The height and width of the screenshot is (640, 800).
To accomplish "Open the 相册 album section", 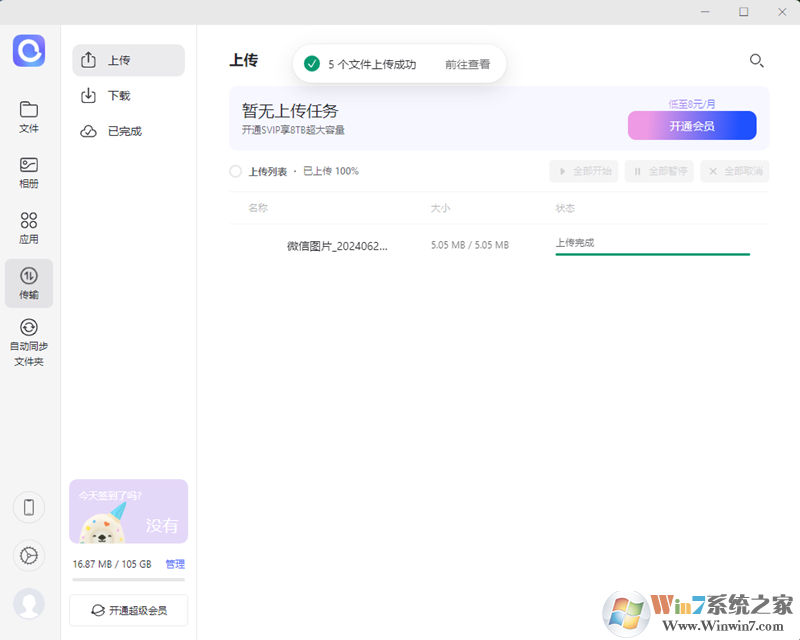I will (x=29, y=173).
